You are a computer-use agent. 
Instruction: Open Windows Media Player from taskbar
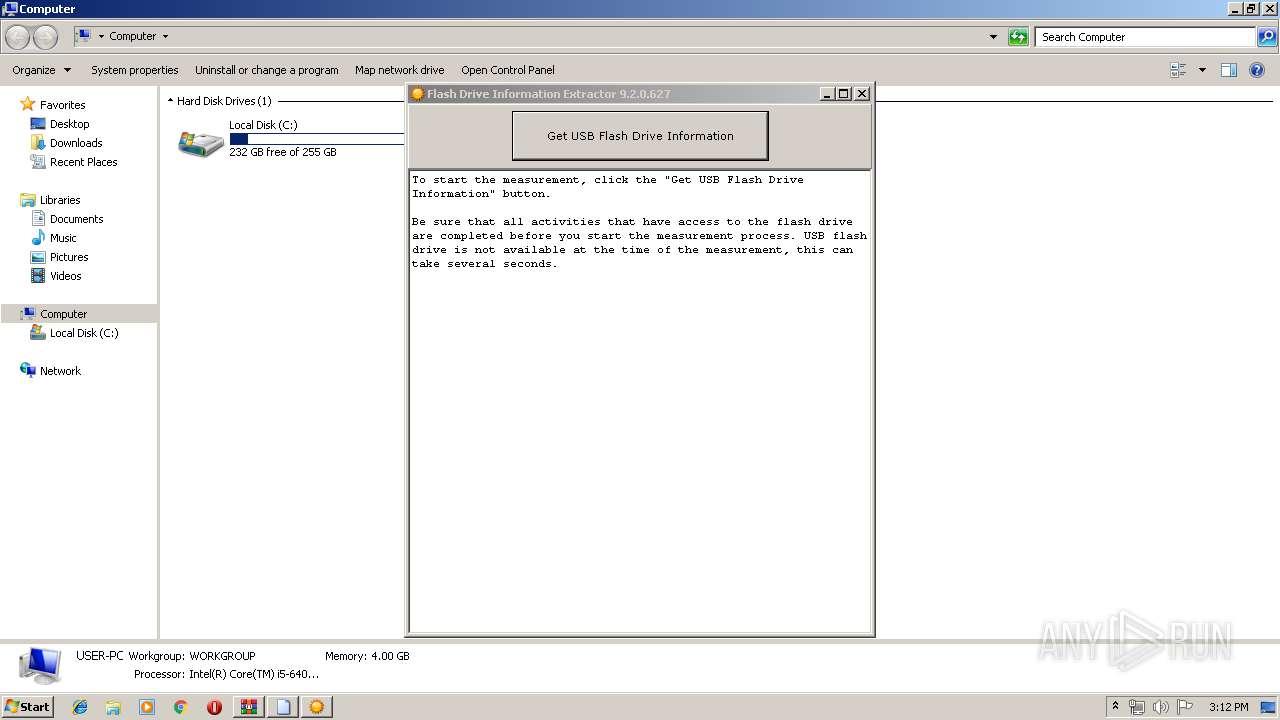147,707
